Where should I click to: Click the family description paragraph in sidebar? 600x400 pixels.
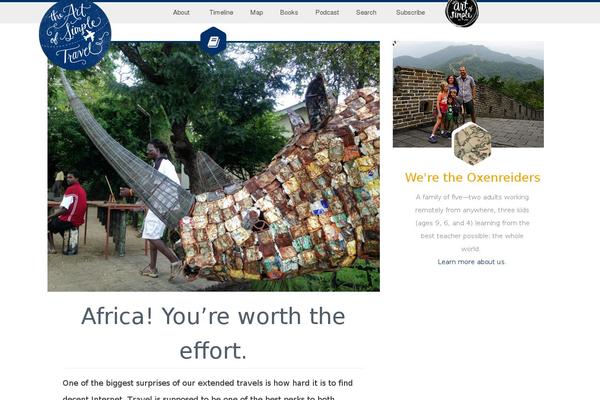[x=472, y=223]
